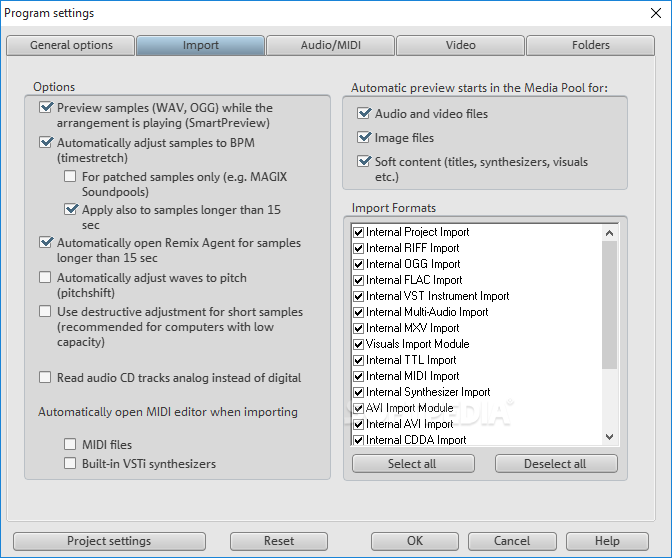Viewport: 672px width, 558px height.
Task: Toggle Visuals Import Module checkbox
Action: (x=358, y=344)
